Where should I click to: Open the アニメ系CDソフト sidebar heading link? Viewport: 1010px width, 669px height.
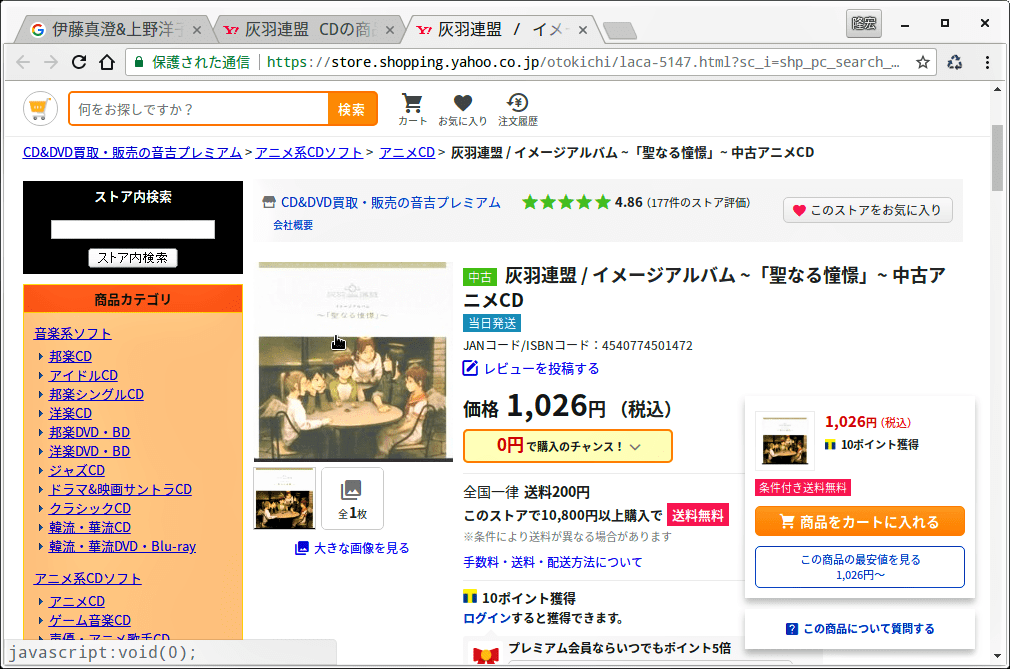click(88, 579)
